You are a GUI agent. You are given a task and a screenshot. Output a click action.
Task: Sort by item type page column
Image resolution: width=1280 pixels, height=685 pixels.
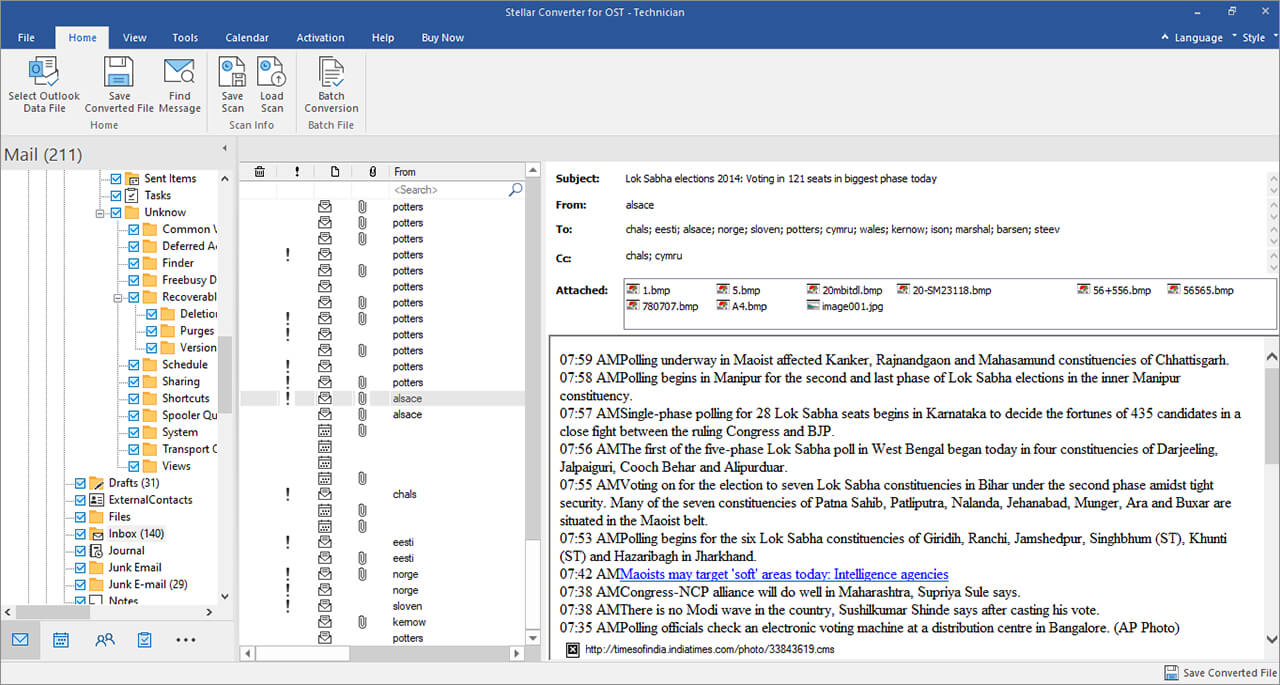click(x=334, y=172)
